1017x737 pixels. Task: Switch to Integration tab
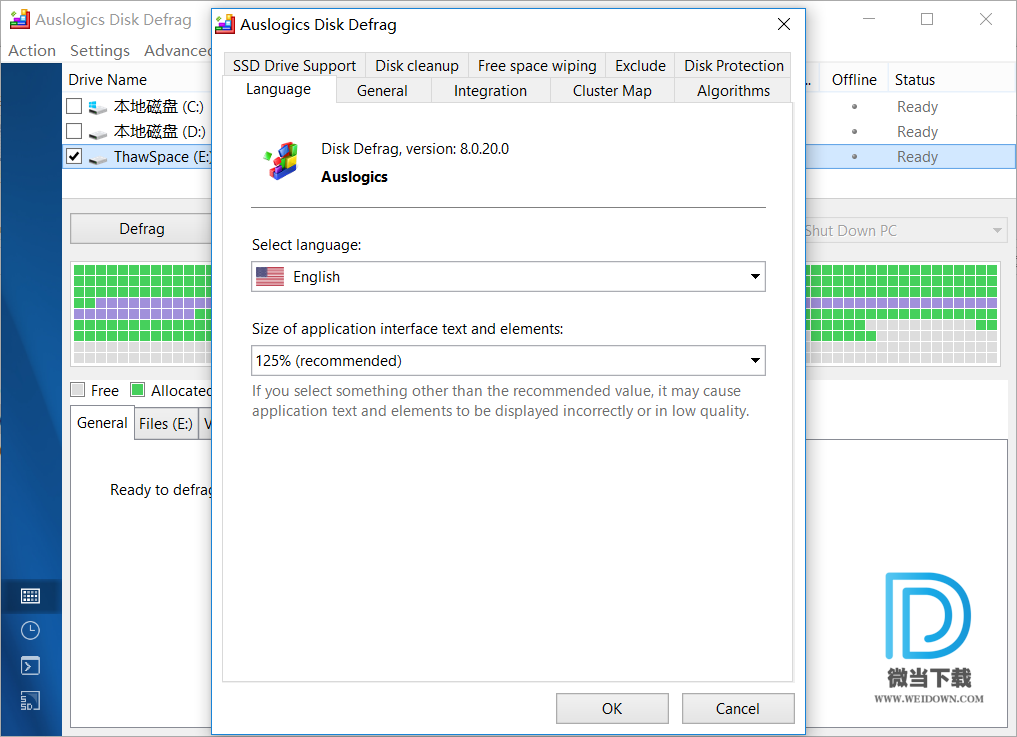point(490,91)
